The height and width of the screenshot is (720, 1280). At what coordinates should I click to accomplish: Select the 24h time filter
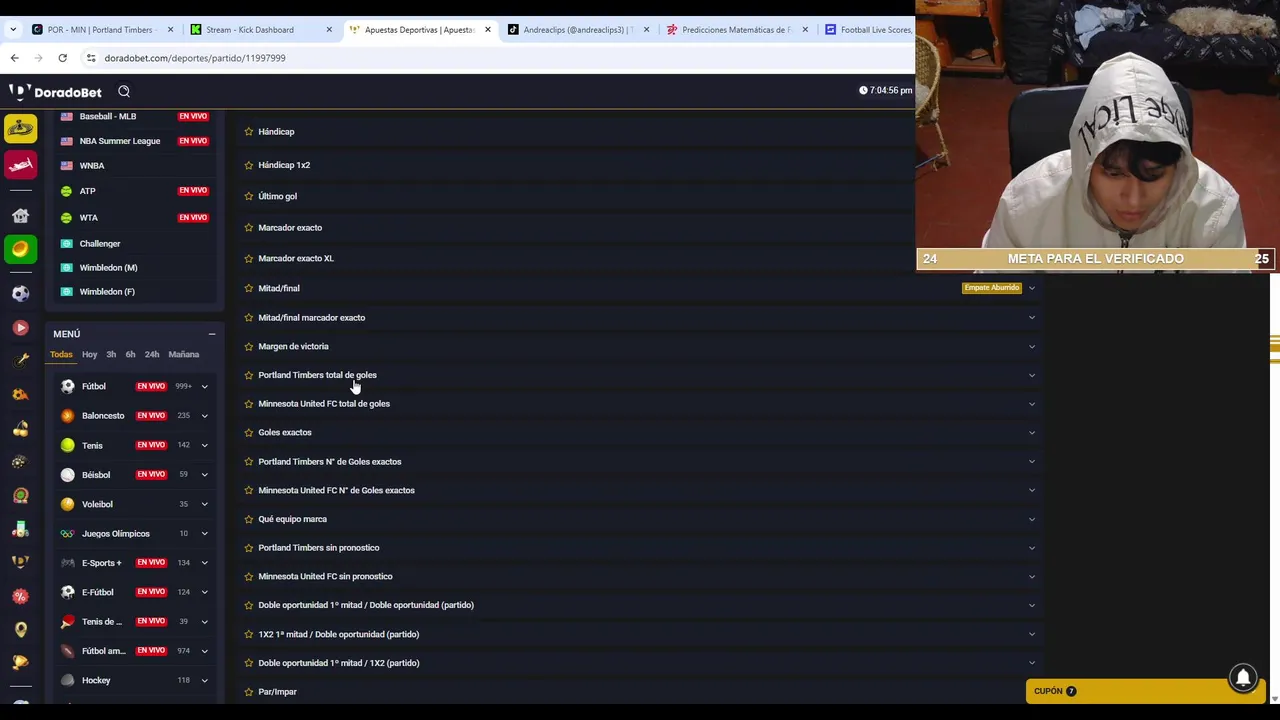(152, 354)
